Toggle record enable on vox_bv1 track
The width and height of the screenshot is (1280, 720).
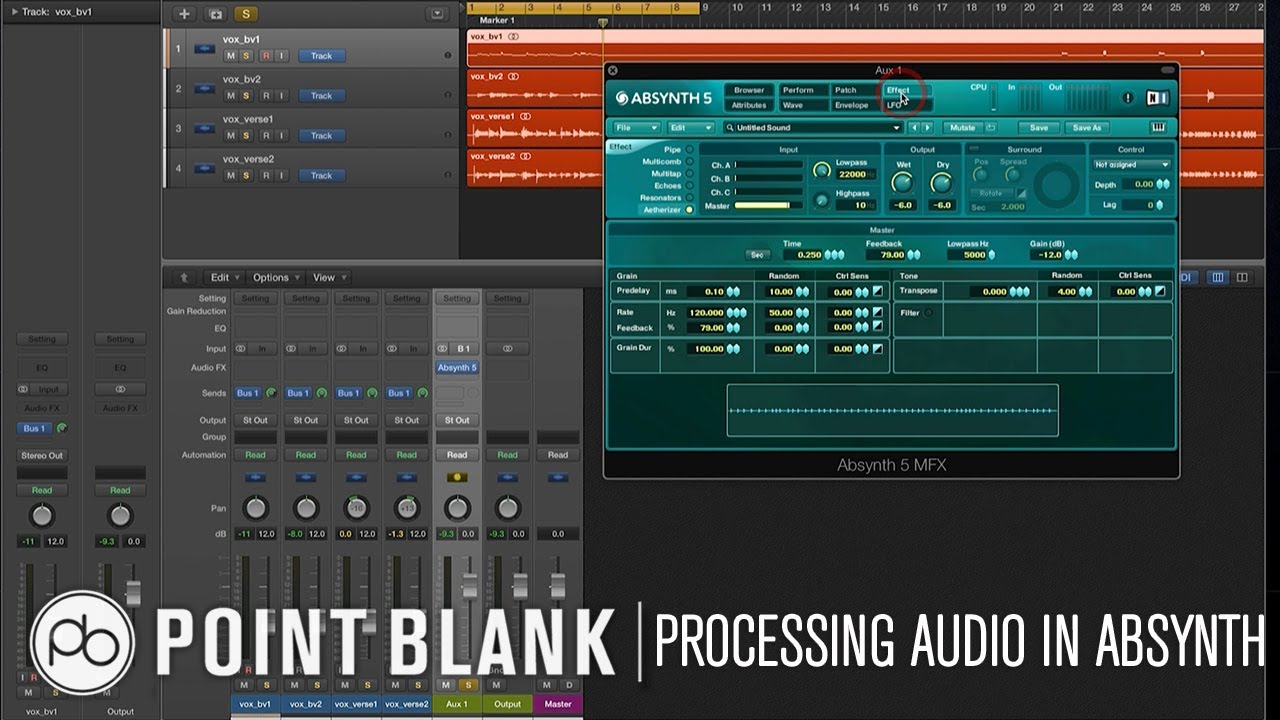coord(265,56)
